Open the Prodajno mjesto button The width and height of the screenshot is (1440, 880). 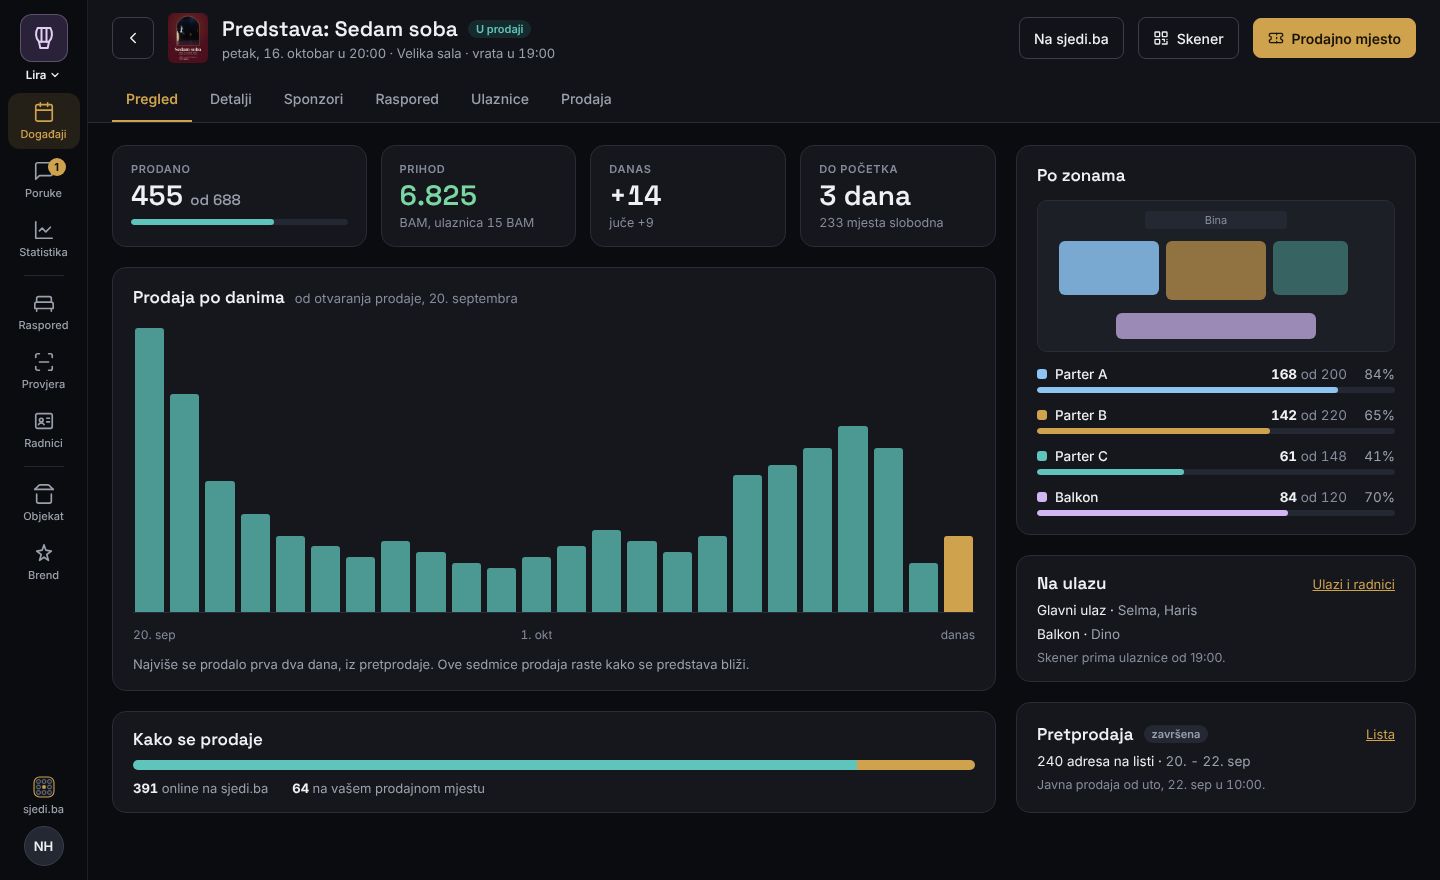pos(1334,38)
